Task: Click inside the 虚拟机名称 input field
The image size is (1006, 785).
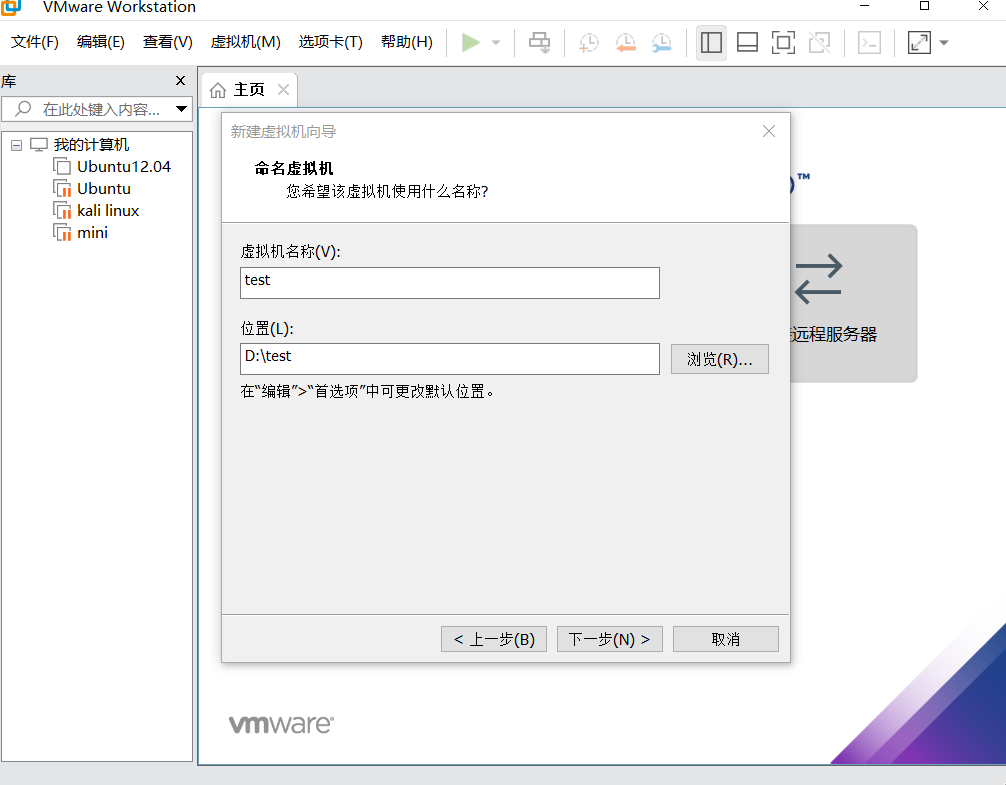Action: pyautogui.click(x=449, y=282)
